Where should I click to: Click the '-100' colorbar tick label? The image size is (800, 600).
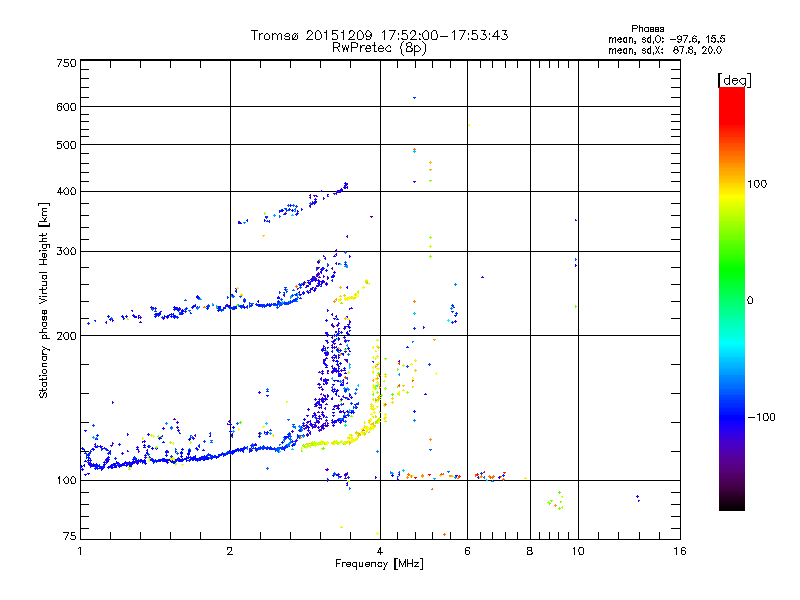click(761, 417)
